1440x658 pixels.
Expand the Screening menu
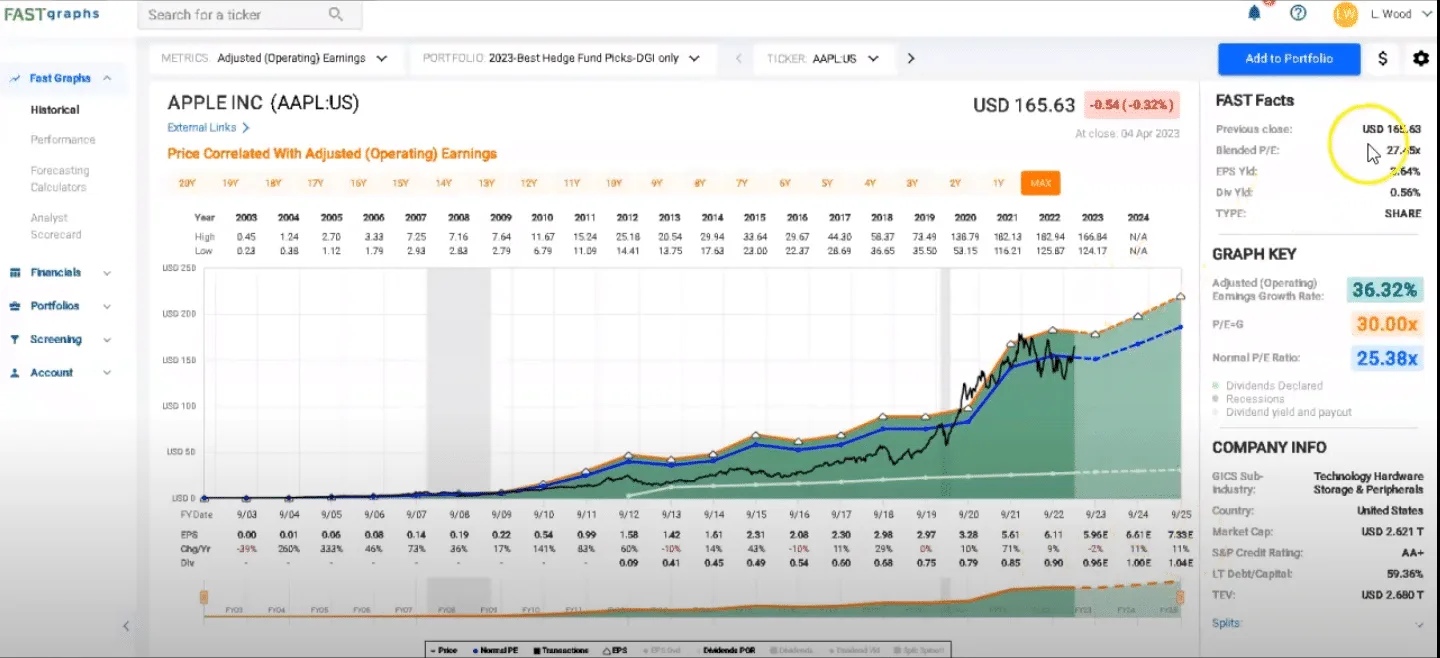pos(107,339)
